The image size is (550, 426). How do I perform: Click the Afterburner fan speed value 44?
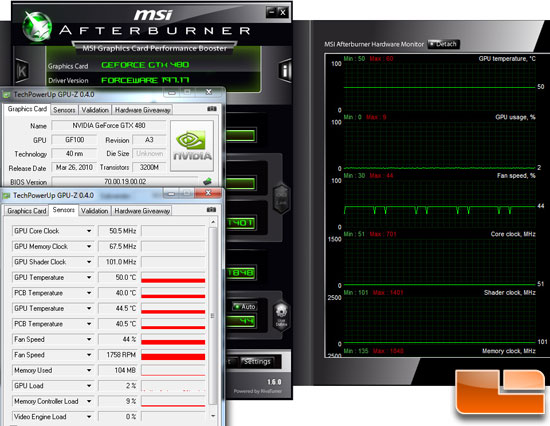[241, 321]
